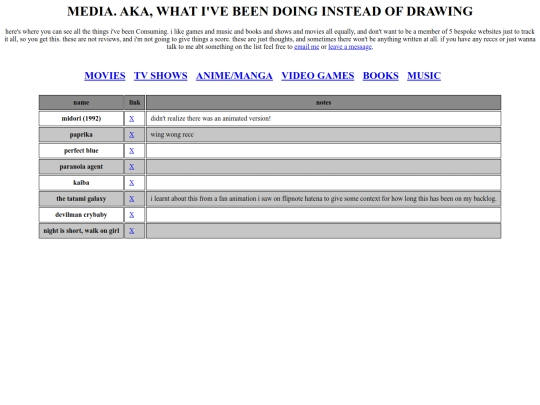
Task: Select 'night is short, walk on girl' cell
Action: pyautogui.click(x=81, y=231)
